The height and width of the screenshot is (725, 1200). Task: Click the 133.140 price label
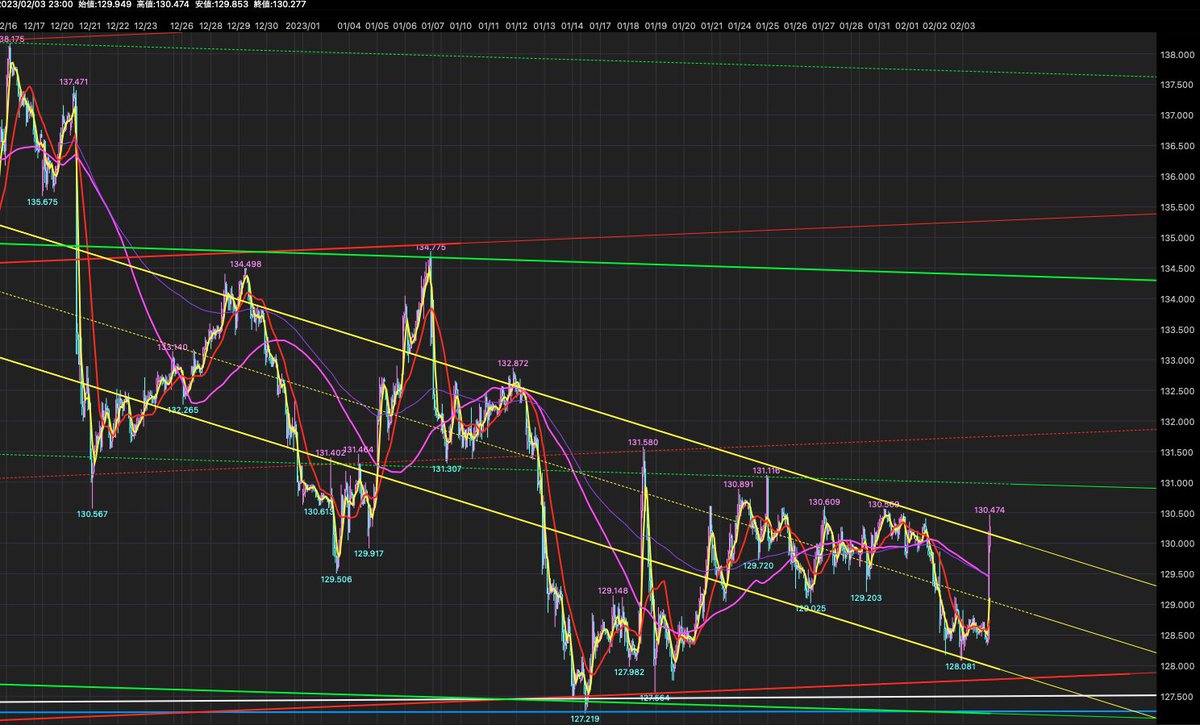172,347
